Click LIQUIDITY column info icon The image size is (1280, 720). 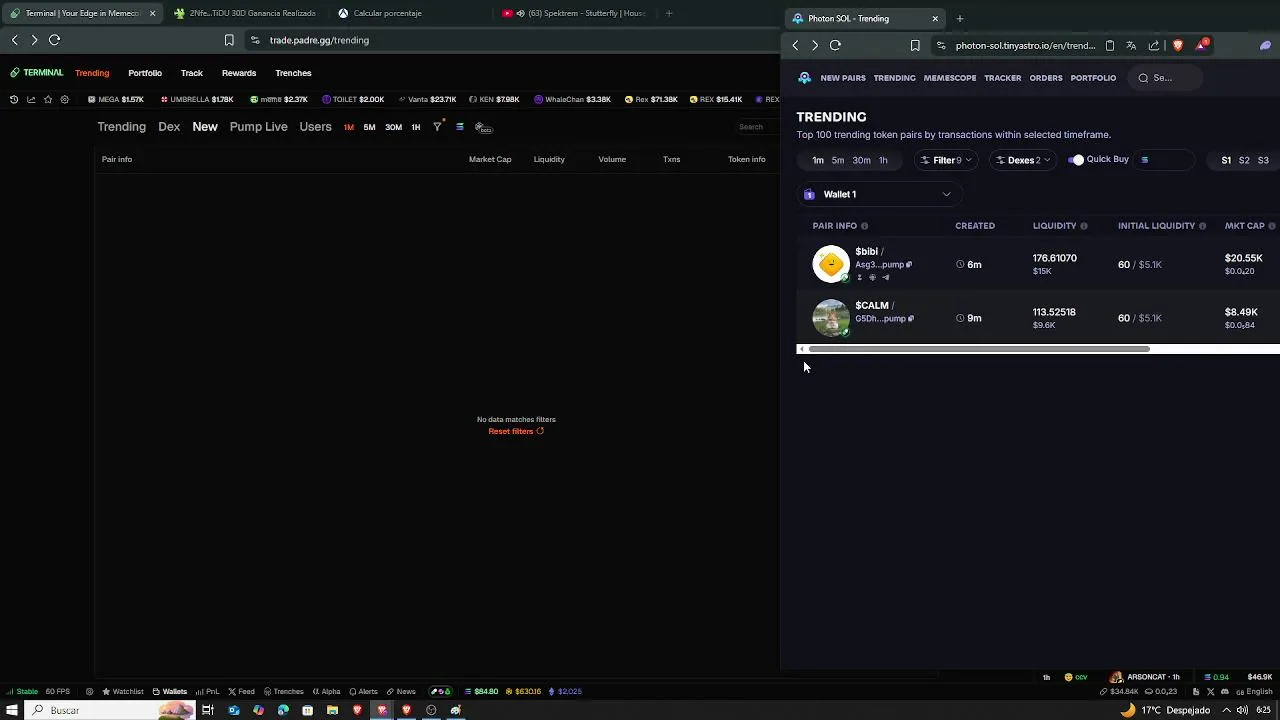tap(1083, 226)
